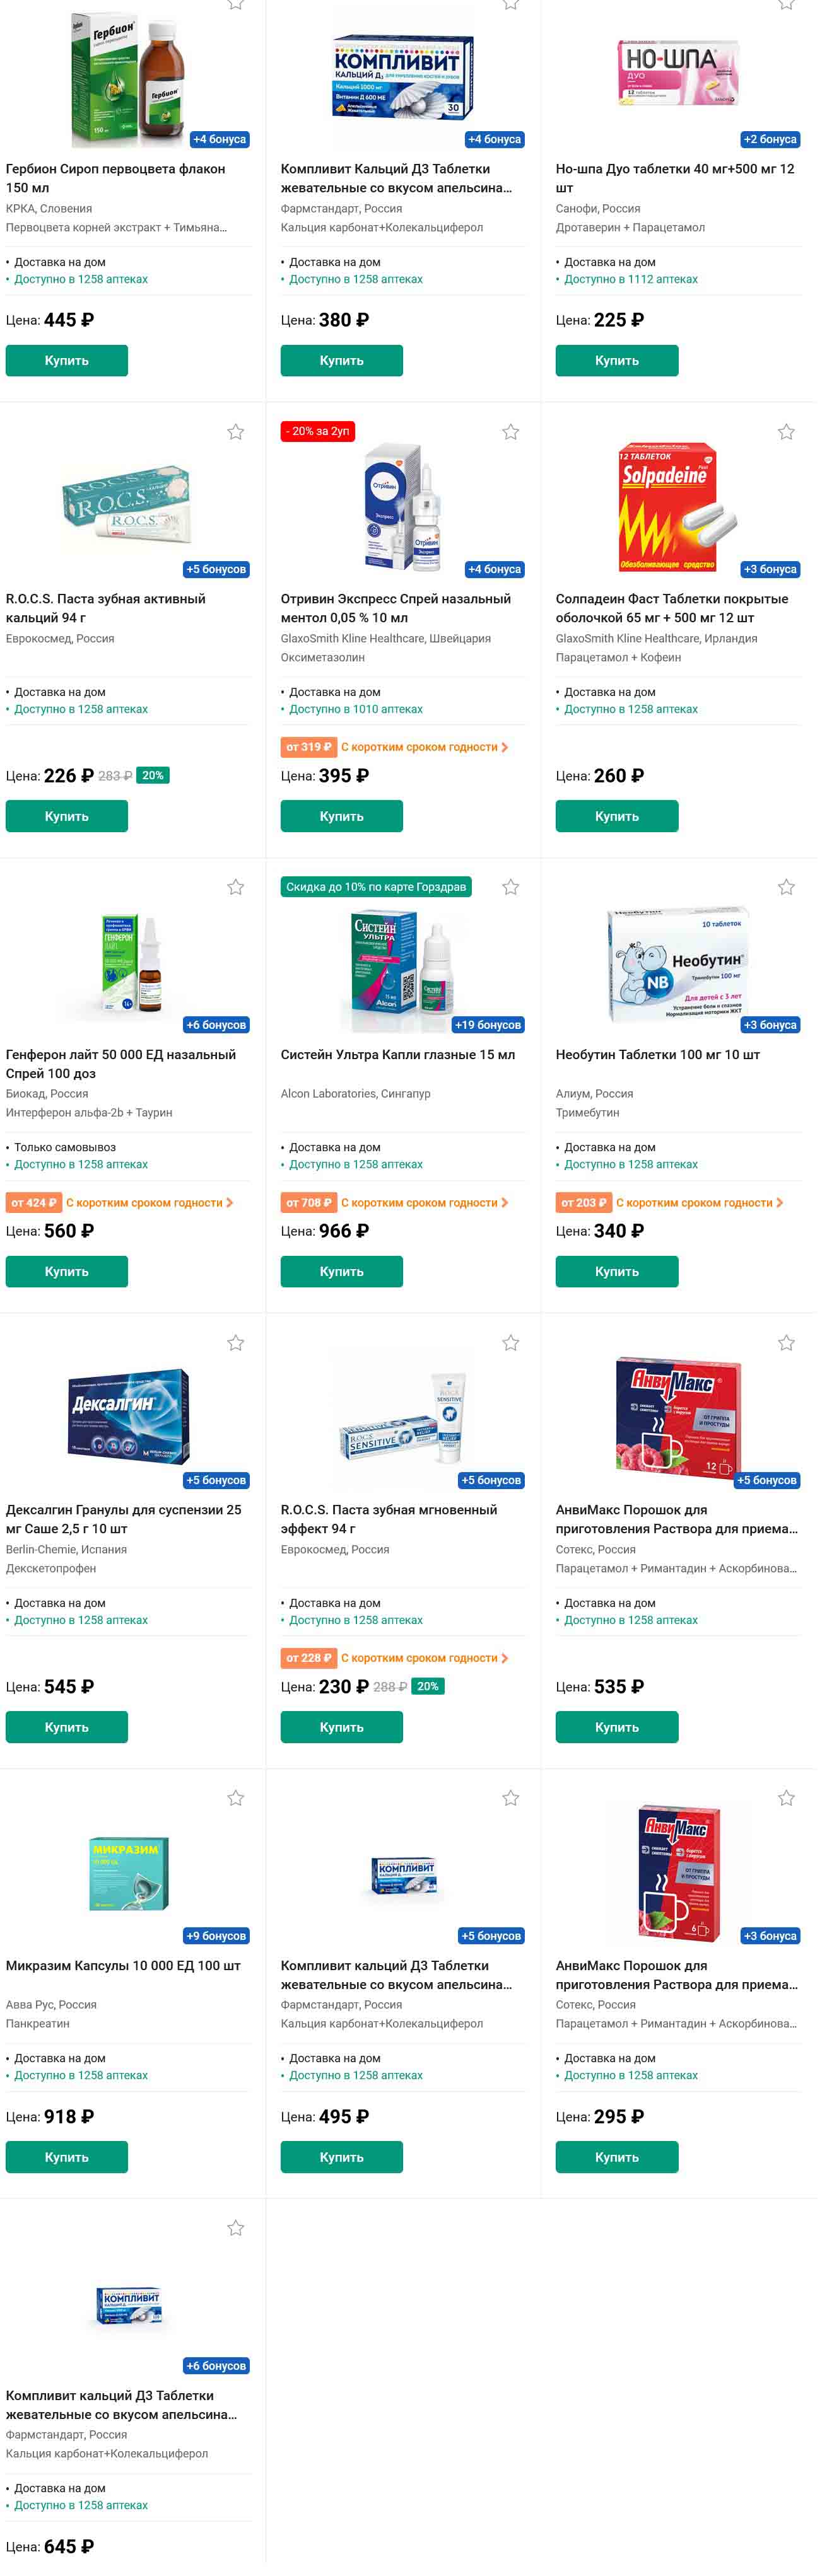
Task: Open Но-шпа Дуо таблетки product page
Action: 676,178
